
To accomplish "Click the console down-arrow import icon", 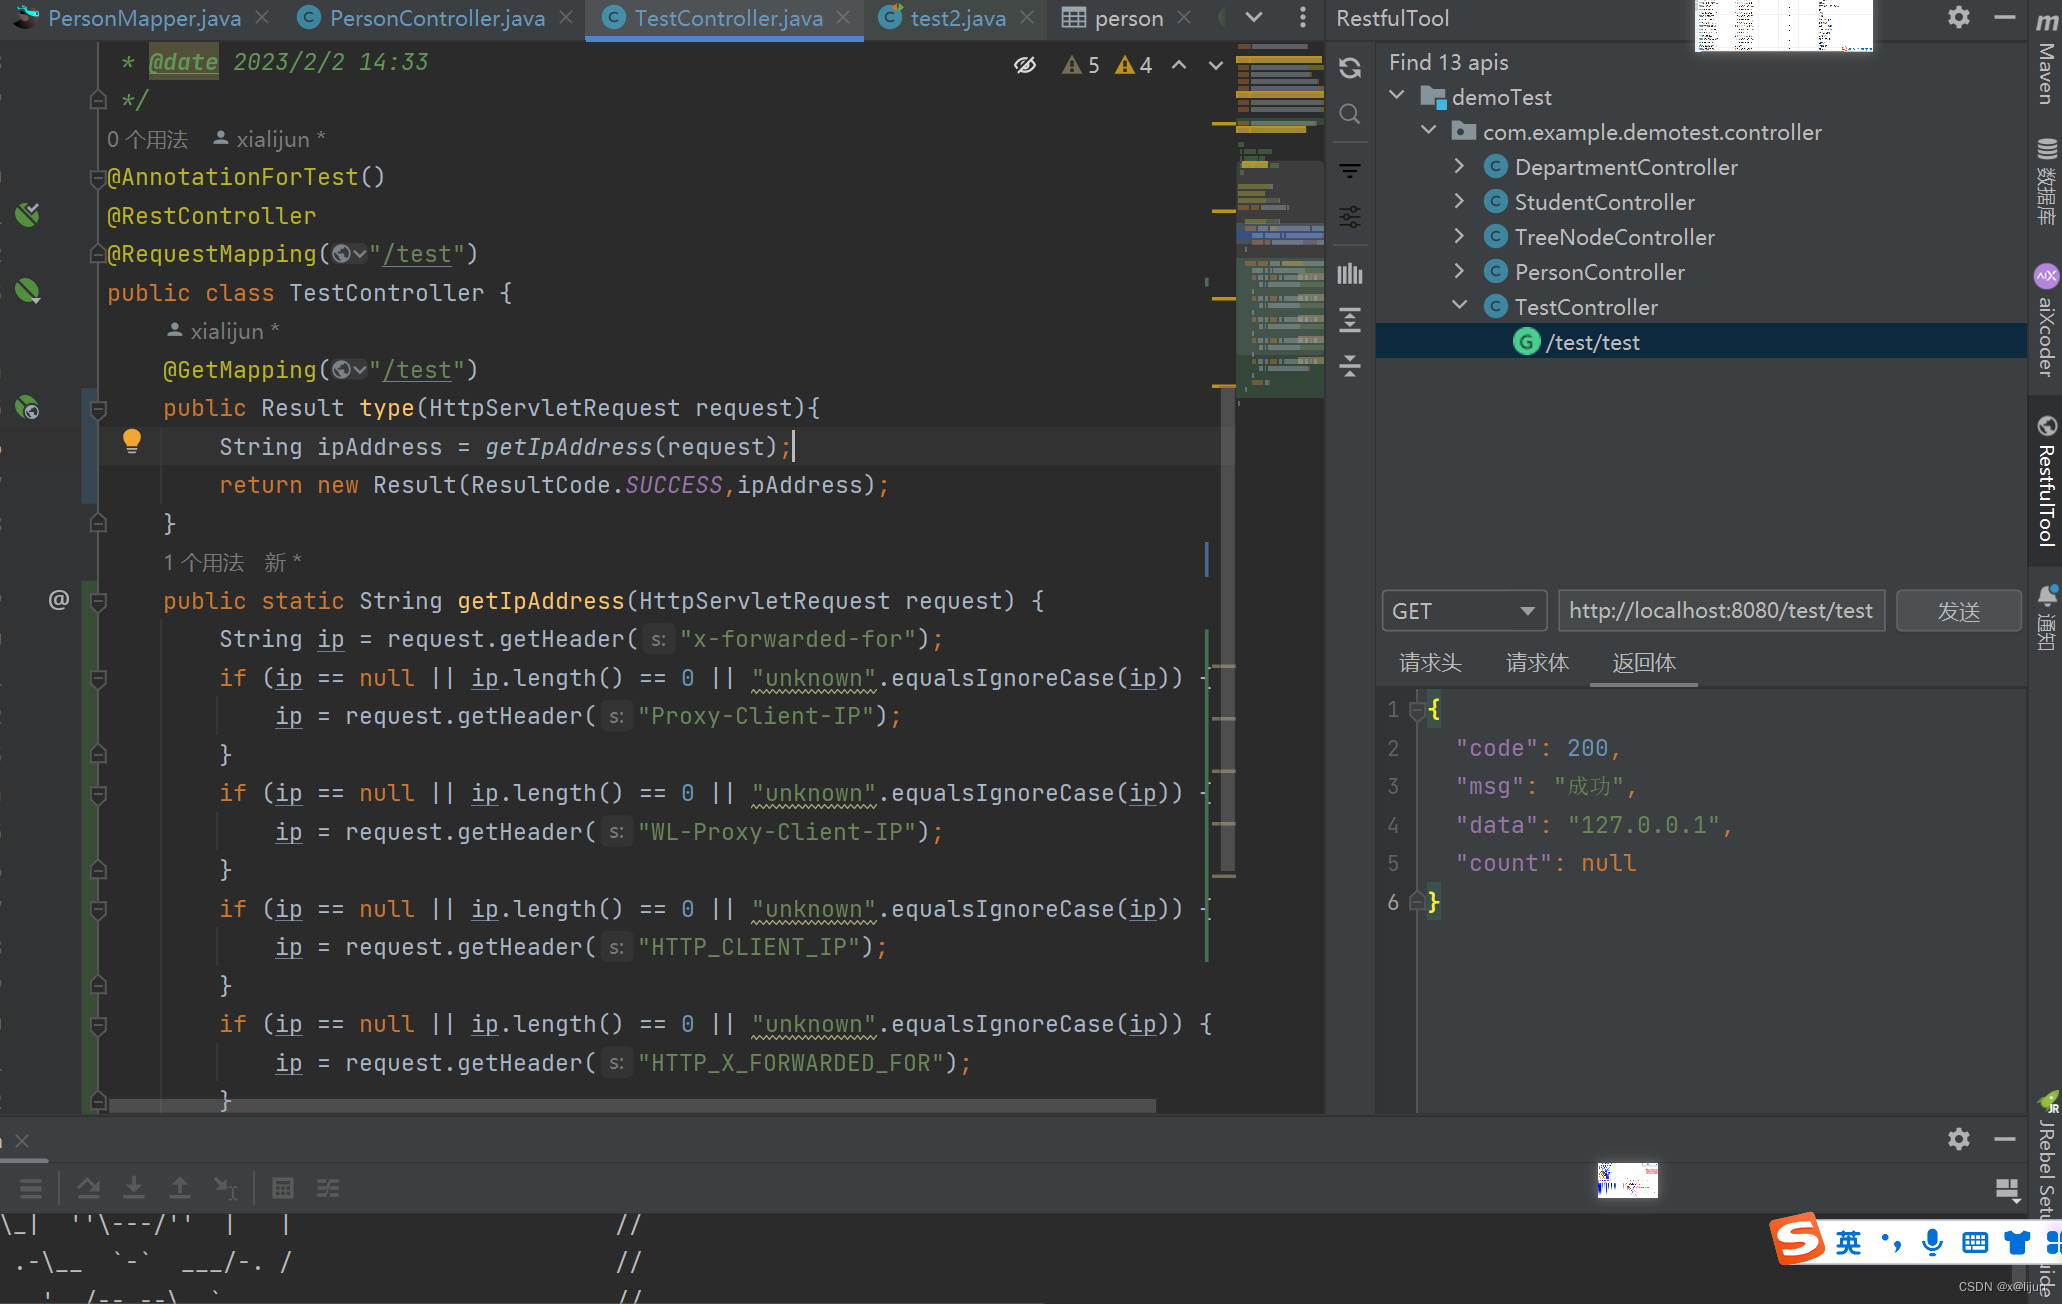I will [133, 1188].
